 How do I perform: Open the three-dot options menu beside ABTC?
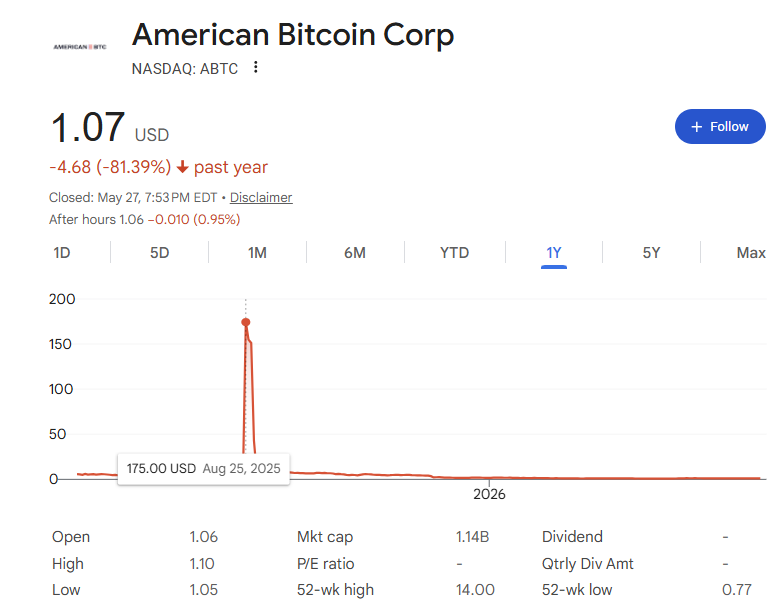click(x=256, y=67)
